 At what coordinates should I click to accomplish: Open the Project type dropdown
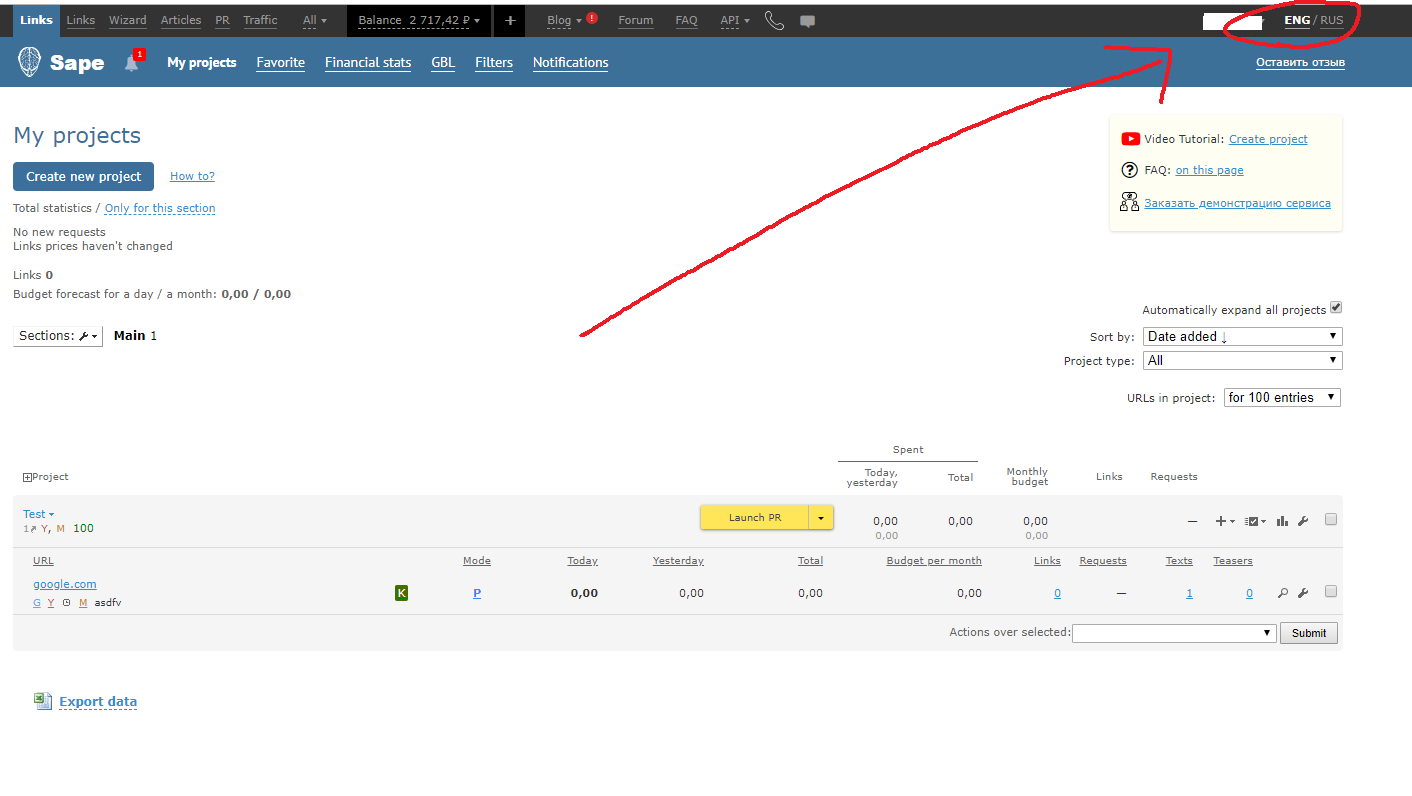(1243, 360)
